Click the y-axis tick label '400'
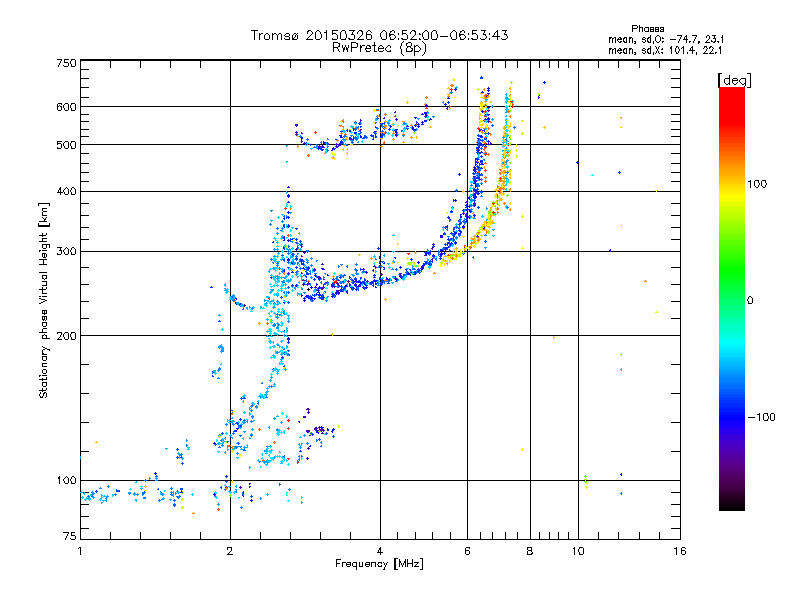 coord(66,191)
